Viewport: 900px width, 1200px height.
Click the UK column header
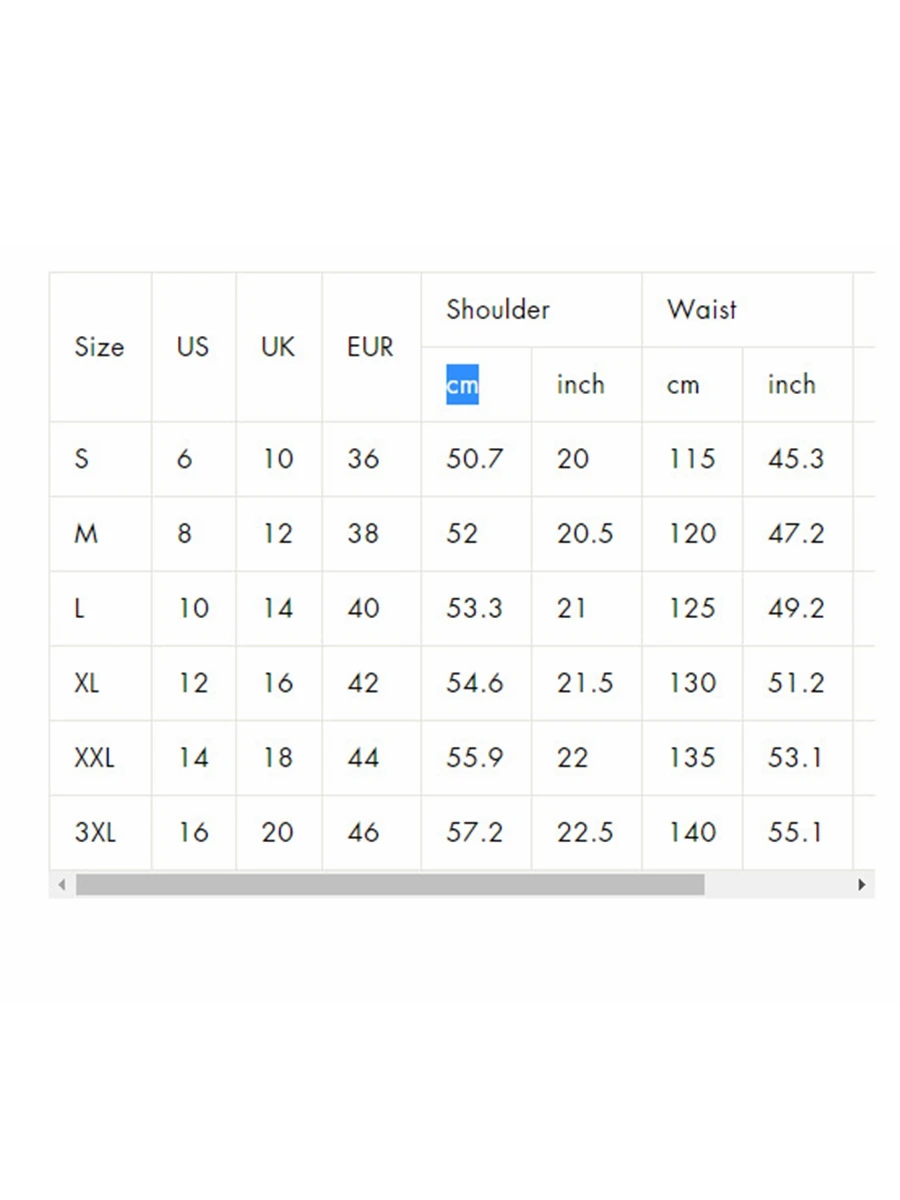tap(277, 347)
